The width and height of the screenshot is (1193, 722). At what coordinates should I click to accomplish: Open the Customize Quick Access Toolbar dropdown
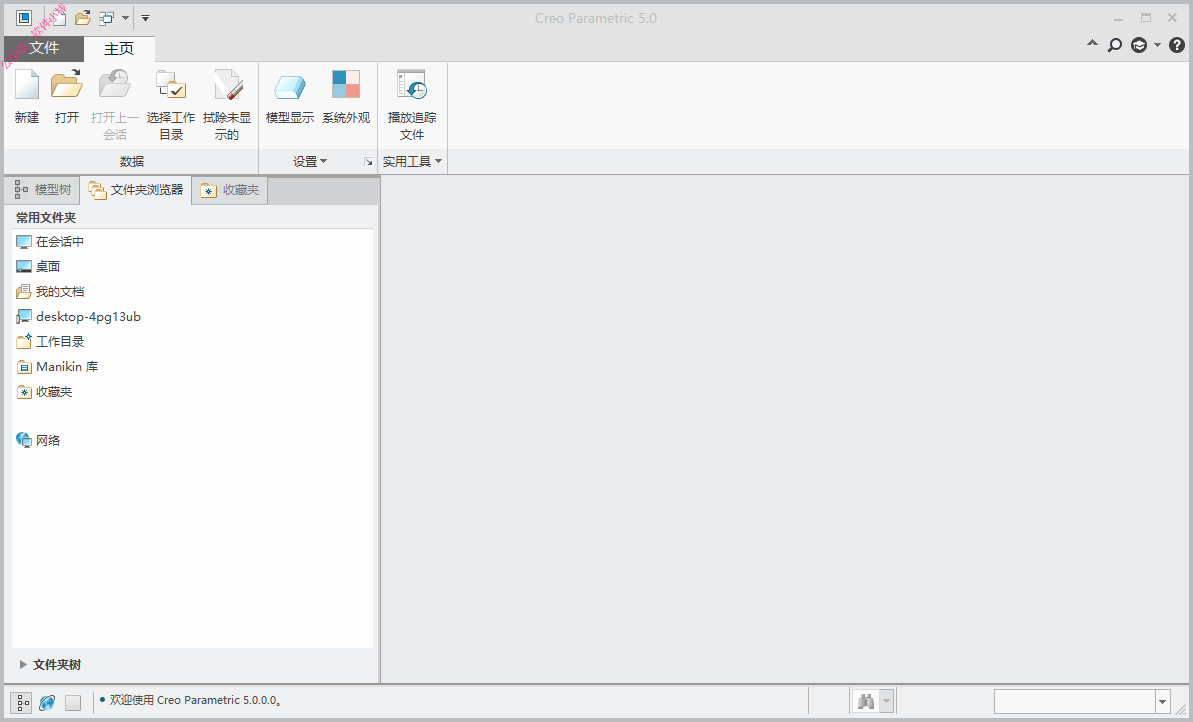pos(145,17)
